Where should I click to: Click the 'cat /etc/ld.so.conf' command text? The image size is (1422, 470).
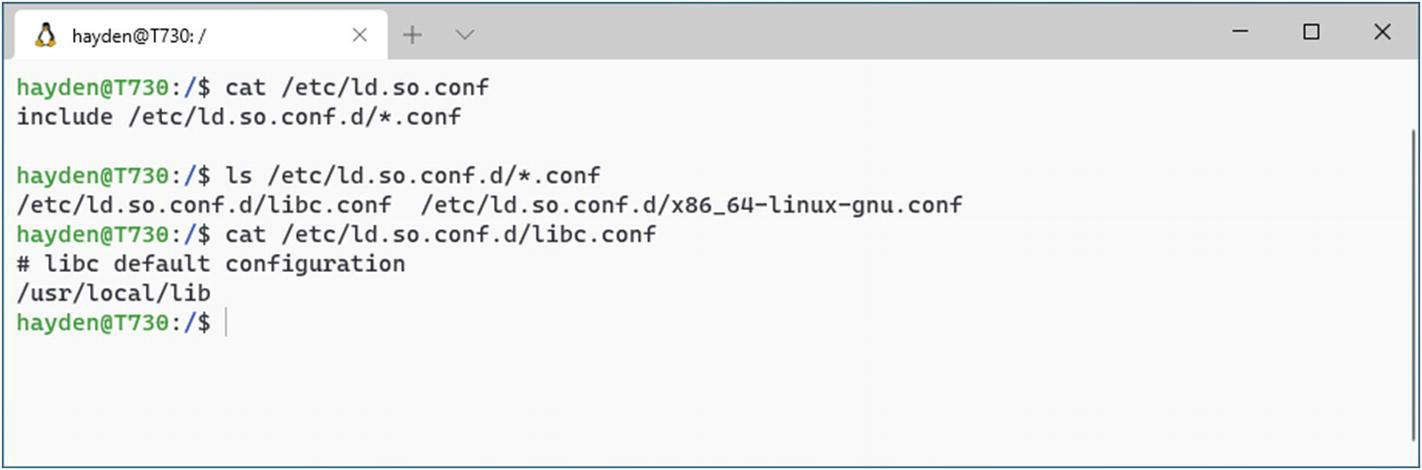pos(357,88)
